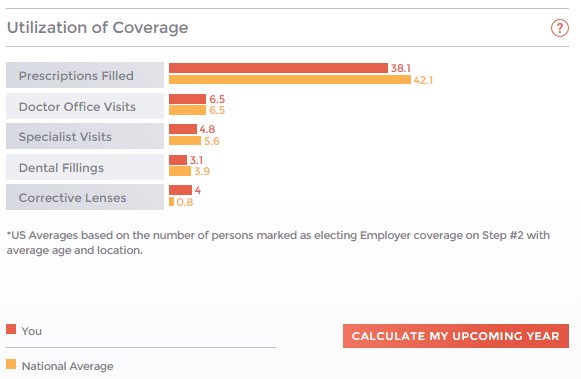
Task: Click the red Specialist Visits 4.8 bar
Action: [x=183, y=129]
